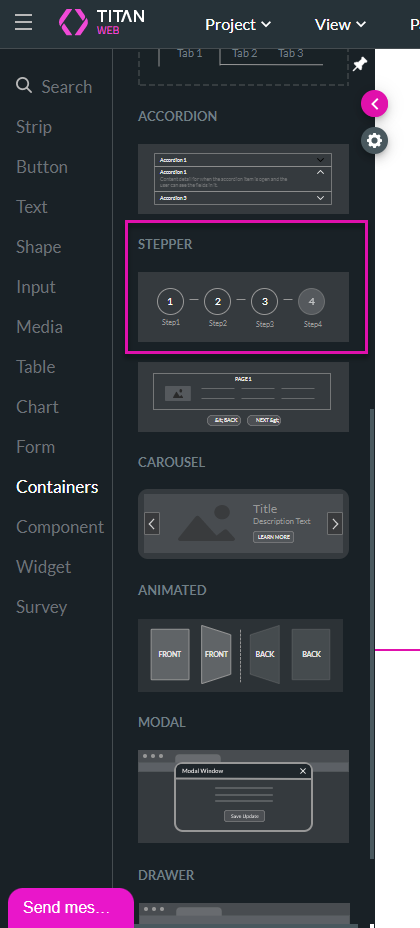
Task: Select Survey category in sidebar
Action: (x=41, y=607)
